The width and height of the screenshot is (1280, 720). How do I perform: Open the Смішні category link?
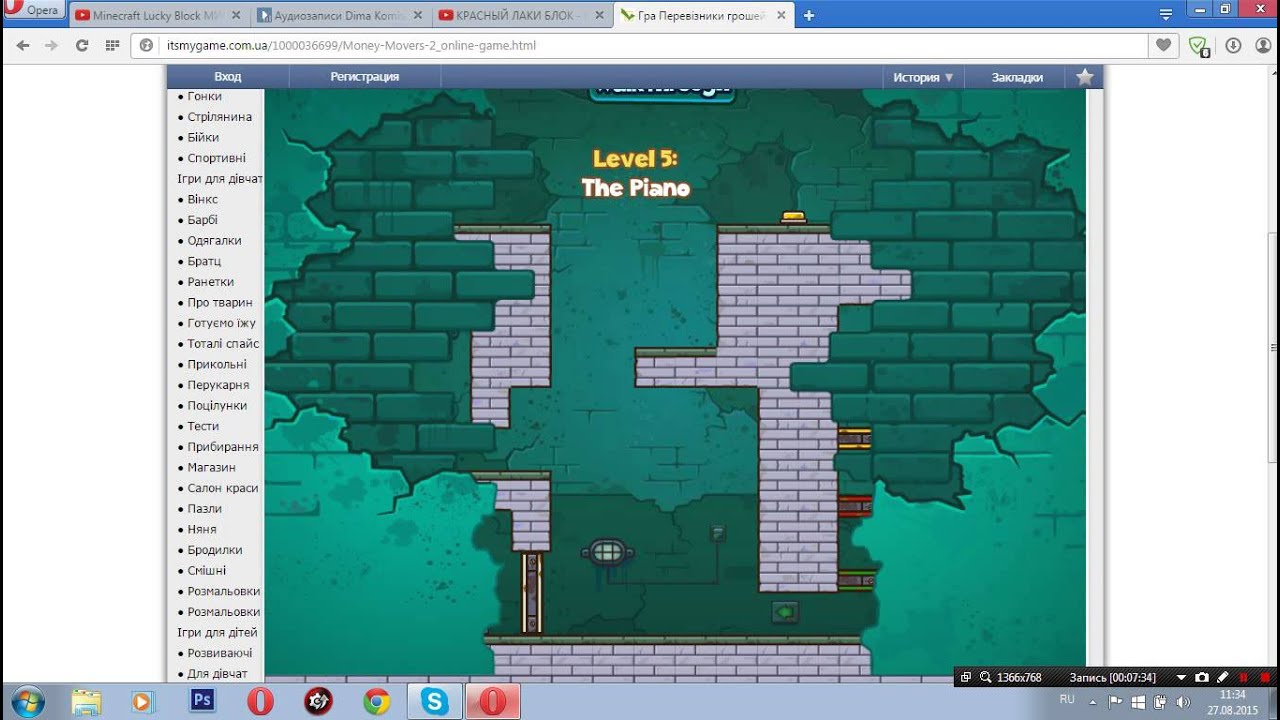click(x=207, y=571)
